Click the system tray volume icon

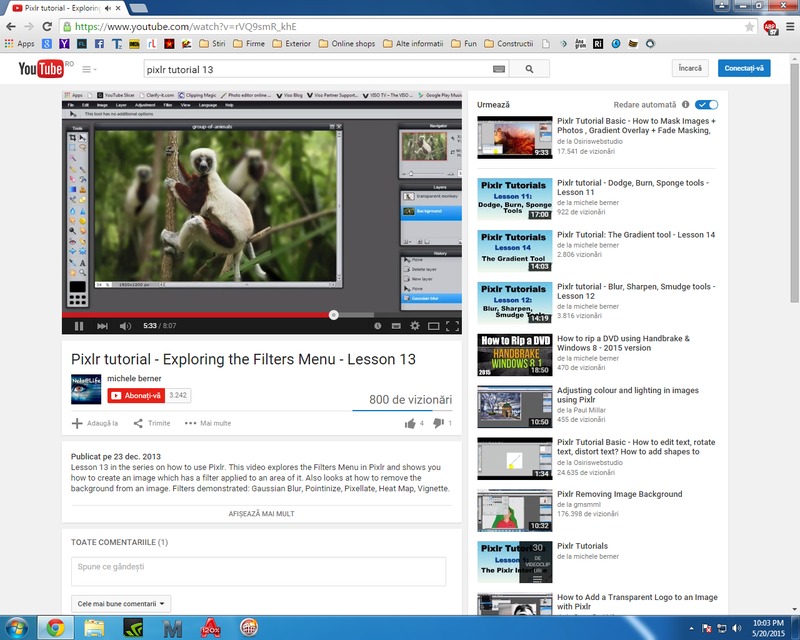click(x=736, y=628)
